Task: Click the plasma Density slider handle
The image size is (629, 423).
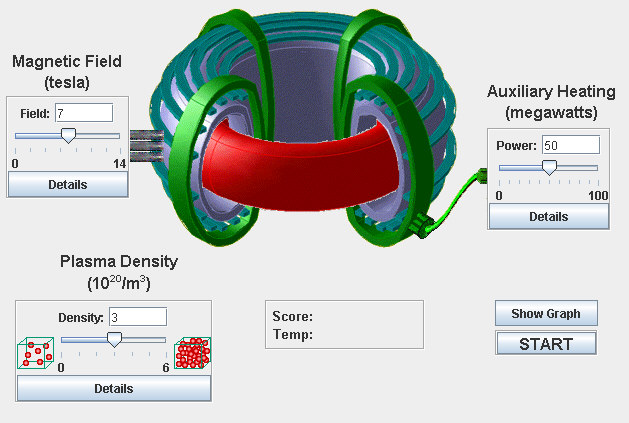Action: (x=114, y=340)
